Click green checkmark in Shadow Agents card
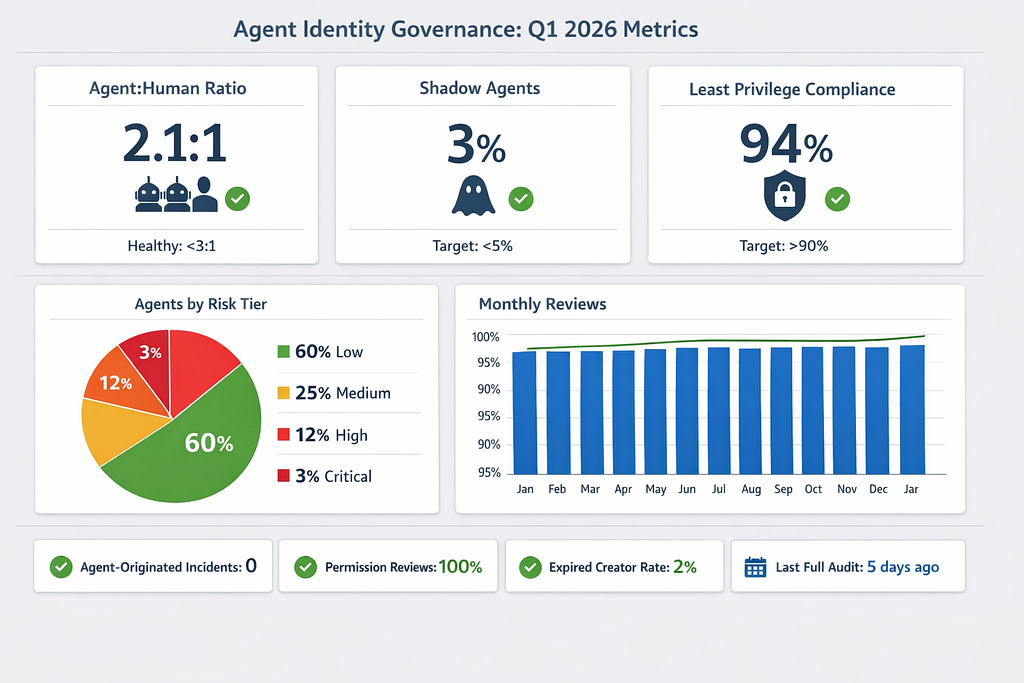 click(x=521, y=199)
